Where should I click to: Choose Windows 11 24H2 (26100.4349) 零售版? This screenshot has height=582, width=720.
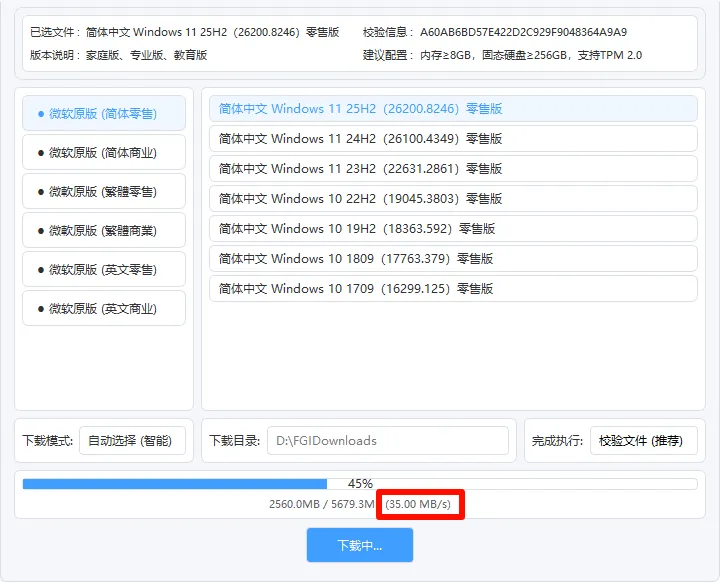pyautogui.click(x=453, y=139)
